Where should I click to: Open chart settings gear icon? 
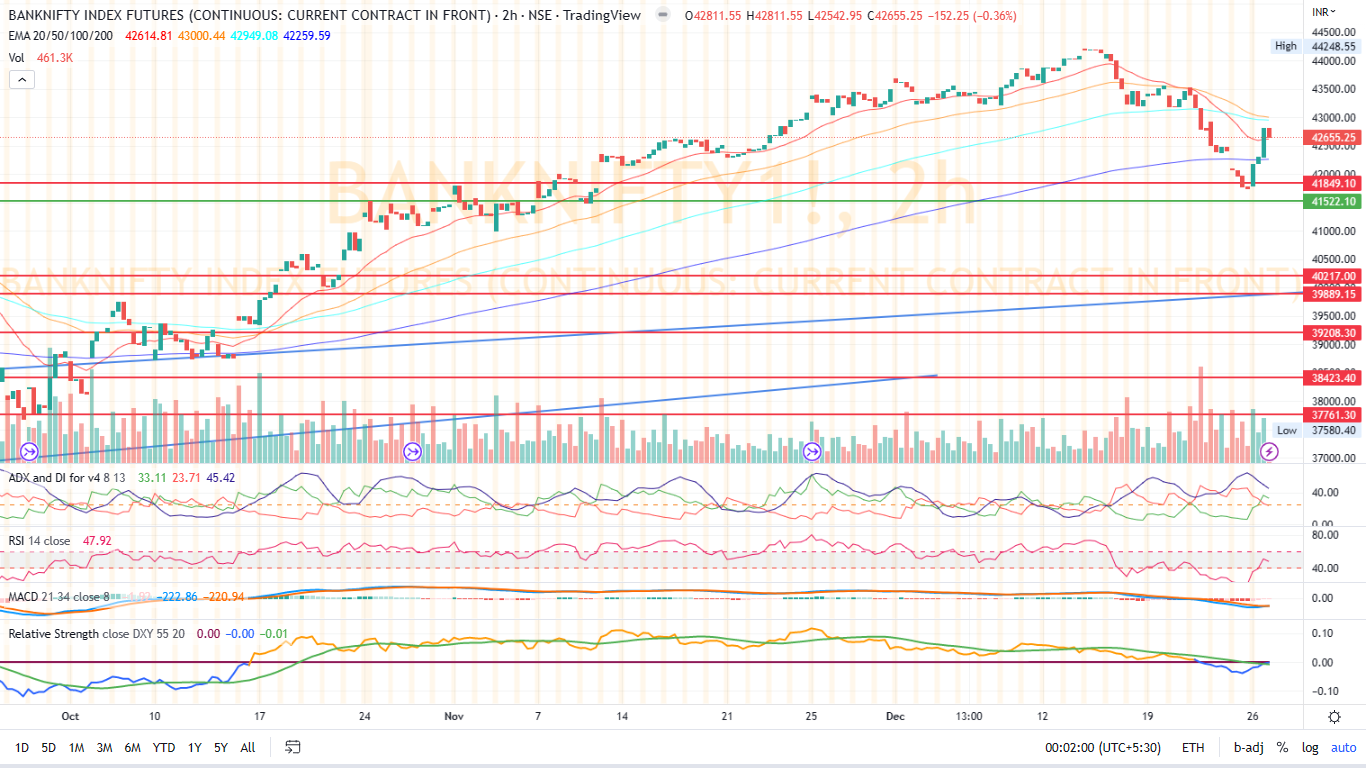click(x=1334, y=716)
